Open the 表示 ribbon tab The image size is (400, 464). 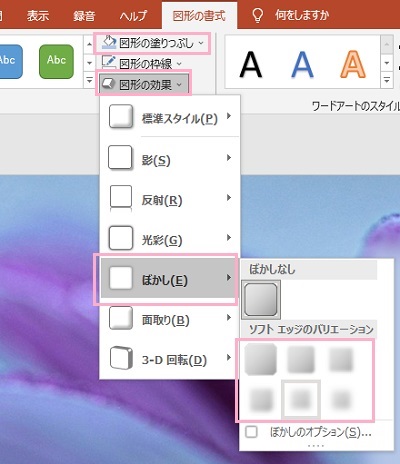[x=38, y=15]
